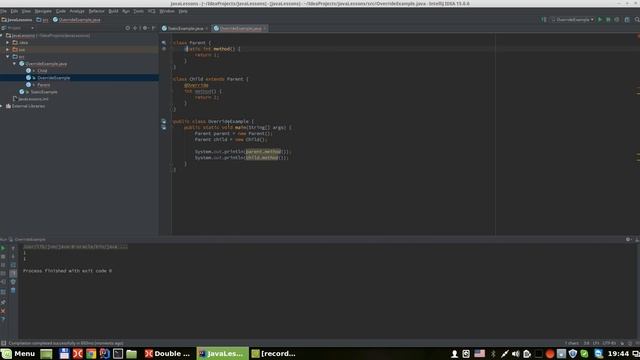Switch to StaticExample.java editor tab
Viewport: 640px width, 360px height.
(x=185, y=29)
